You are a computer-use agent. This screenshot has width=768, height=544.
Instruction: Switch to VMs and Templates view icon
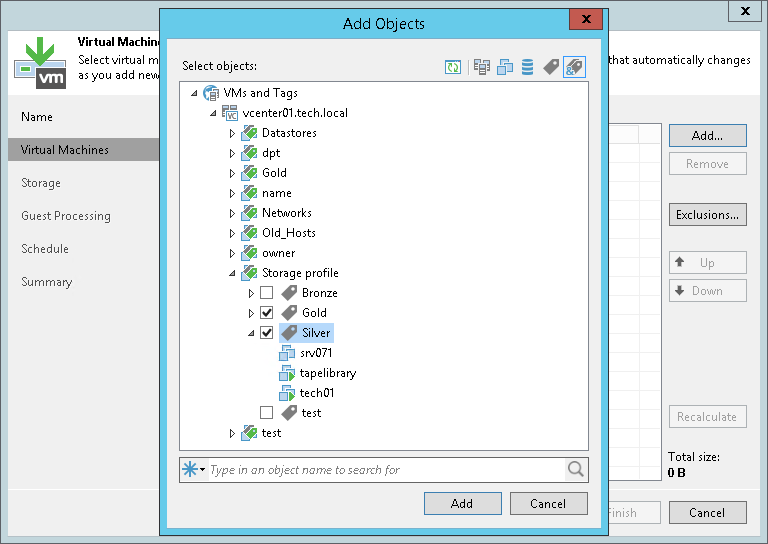(505, 67)
